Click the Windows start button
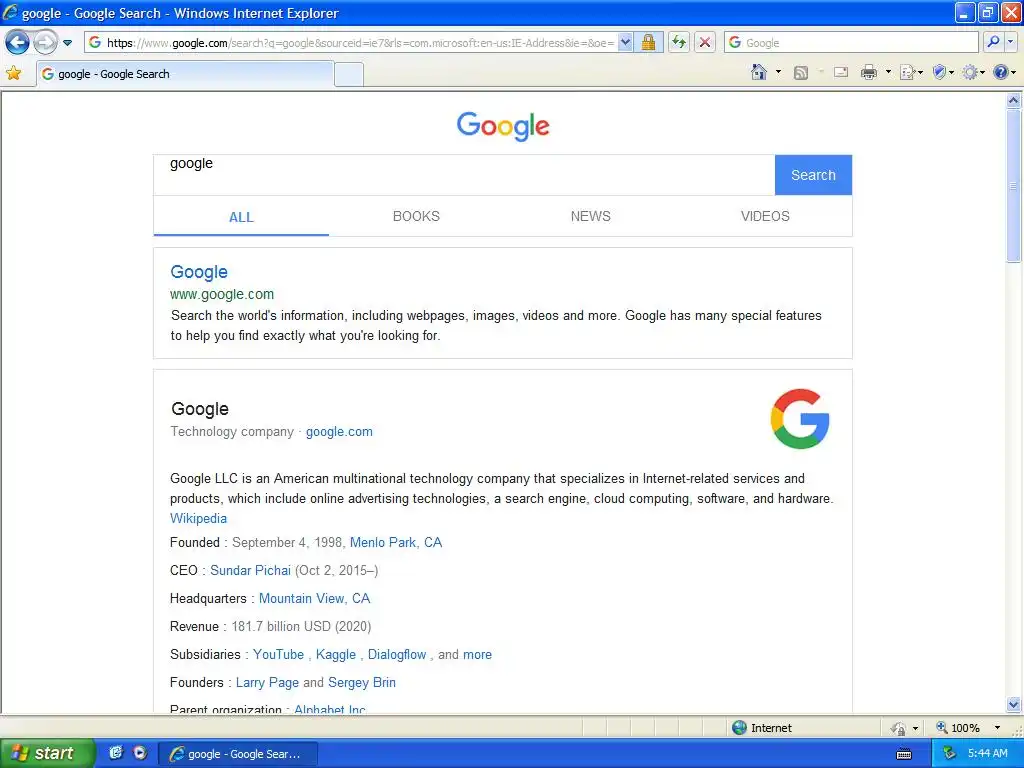The height and width of the screenshot is (768, 1024). 46,753
